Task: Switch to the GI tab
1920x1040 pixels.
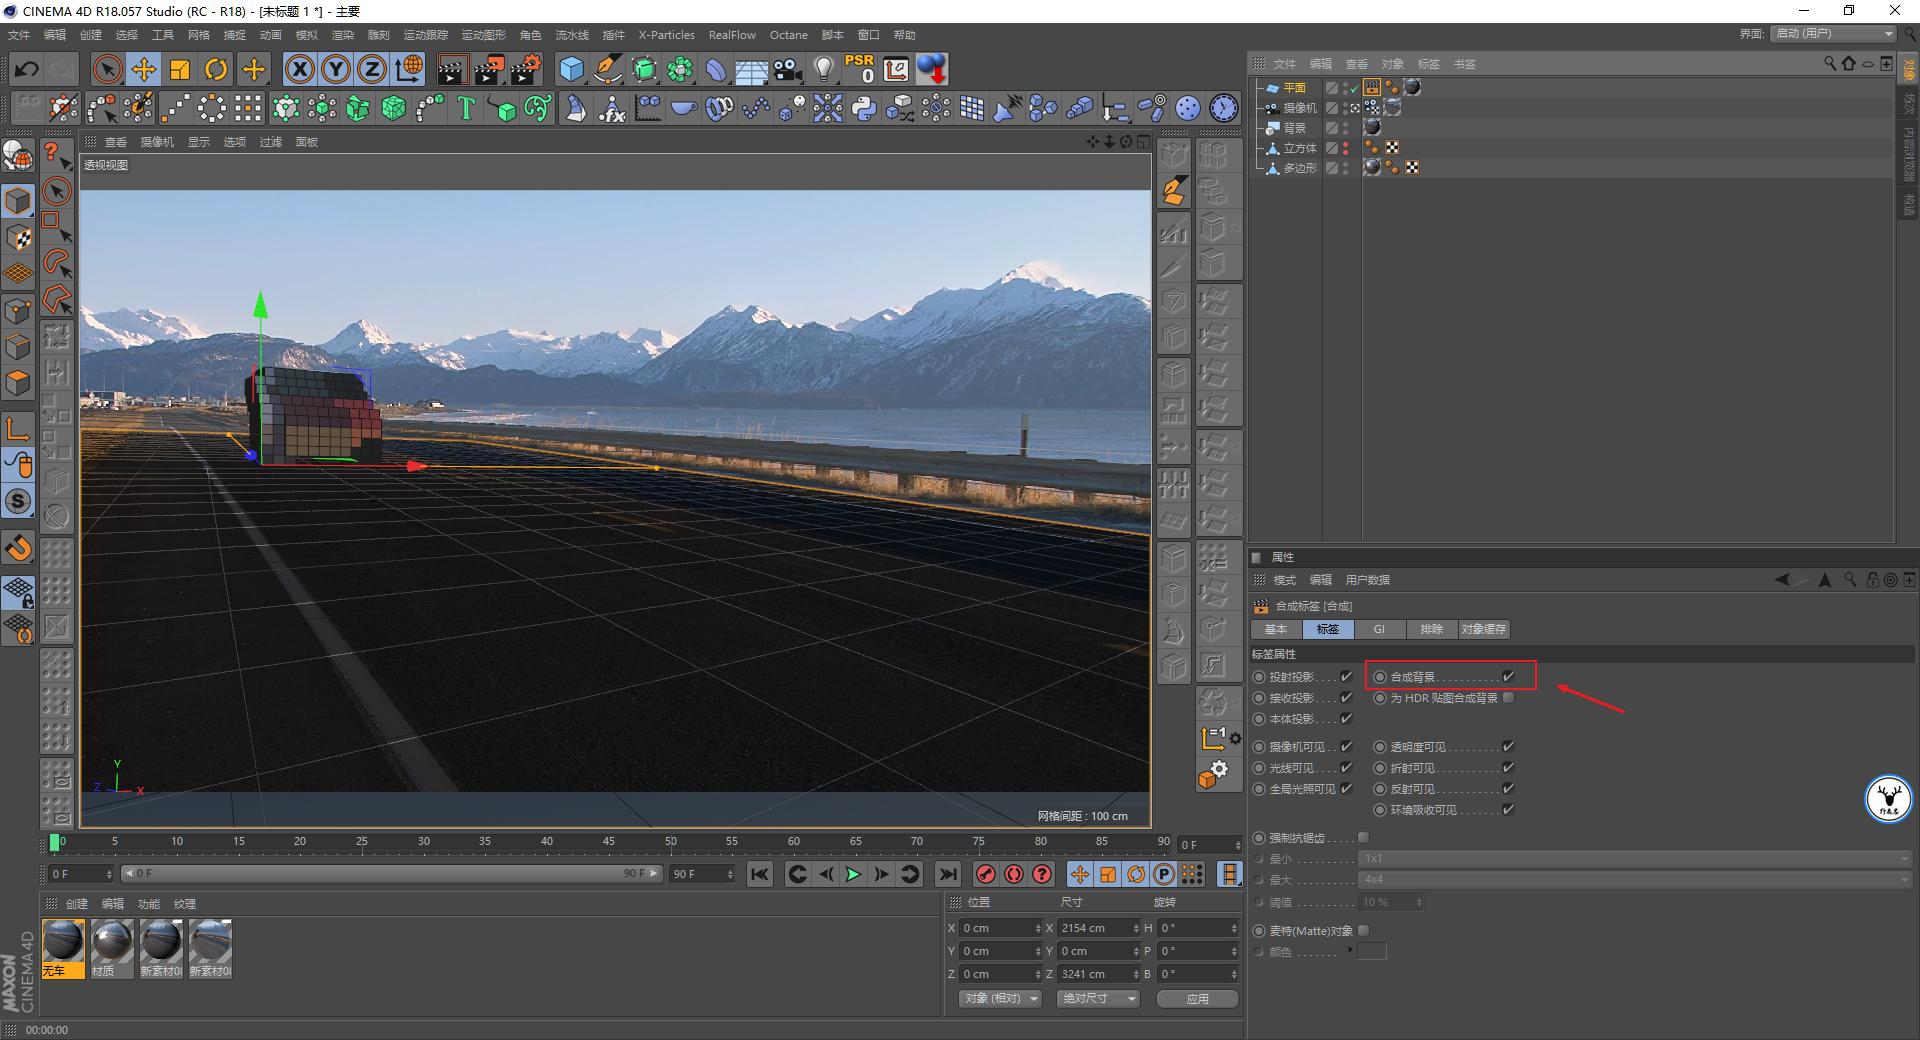Action: pyautogui.click(x=1379, y=630)
